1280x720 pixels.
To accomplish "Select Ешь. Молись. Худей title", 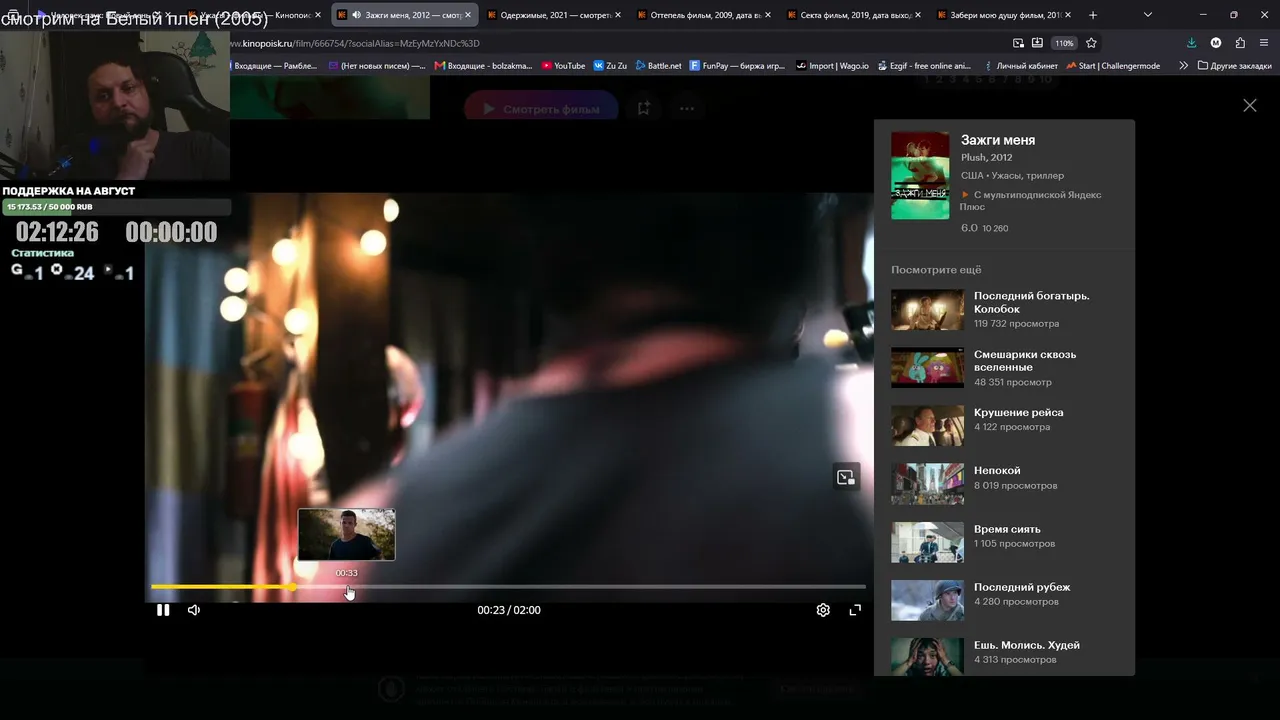I will pos(1027,645).
